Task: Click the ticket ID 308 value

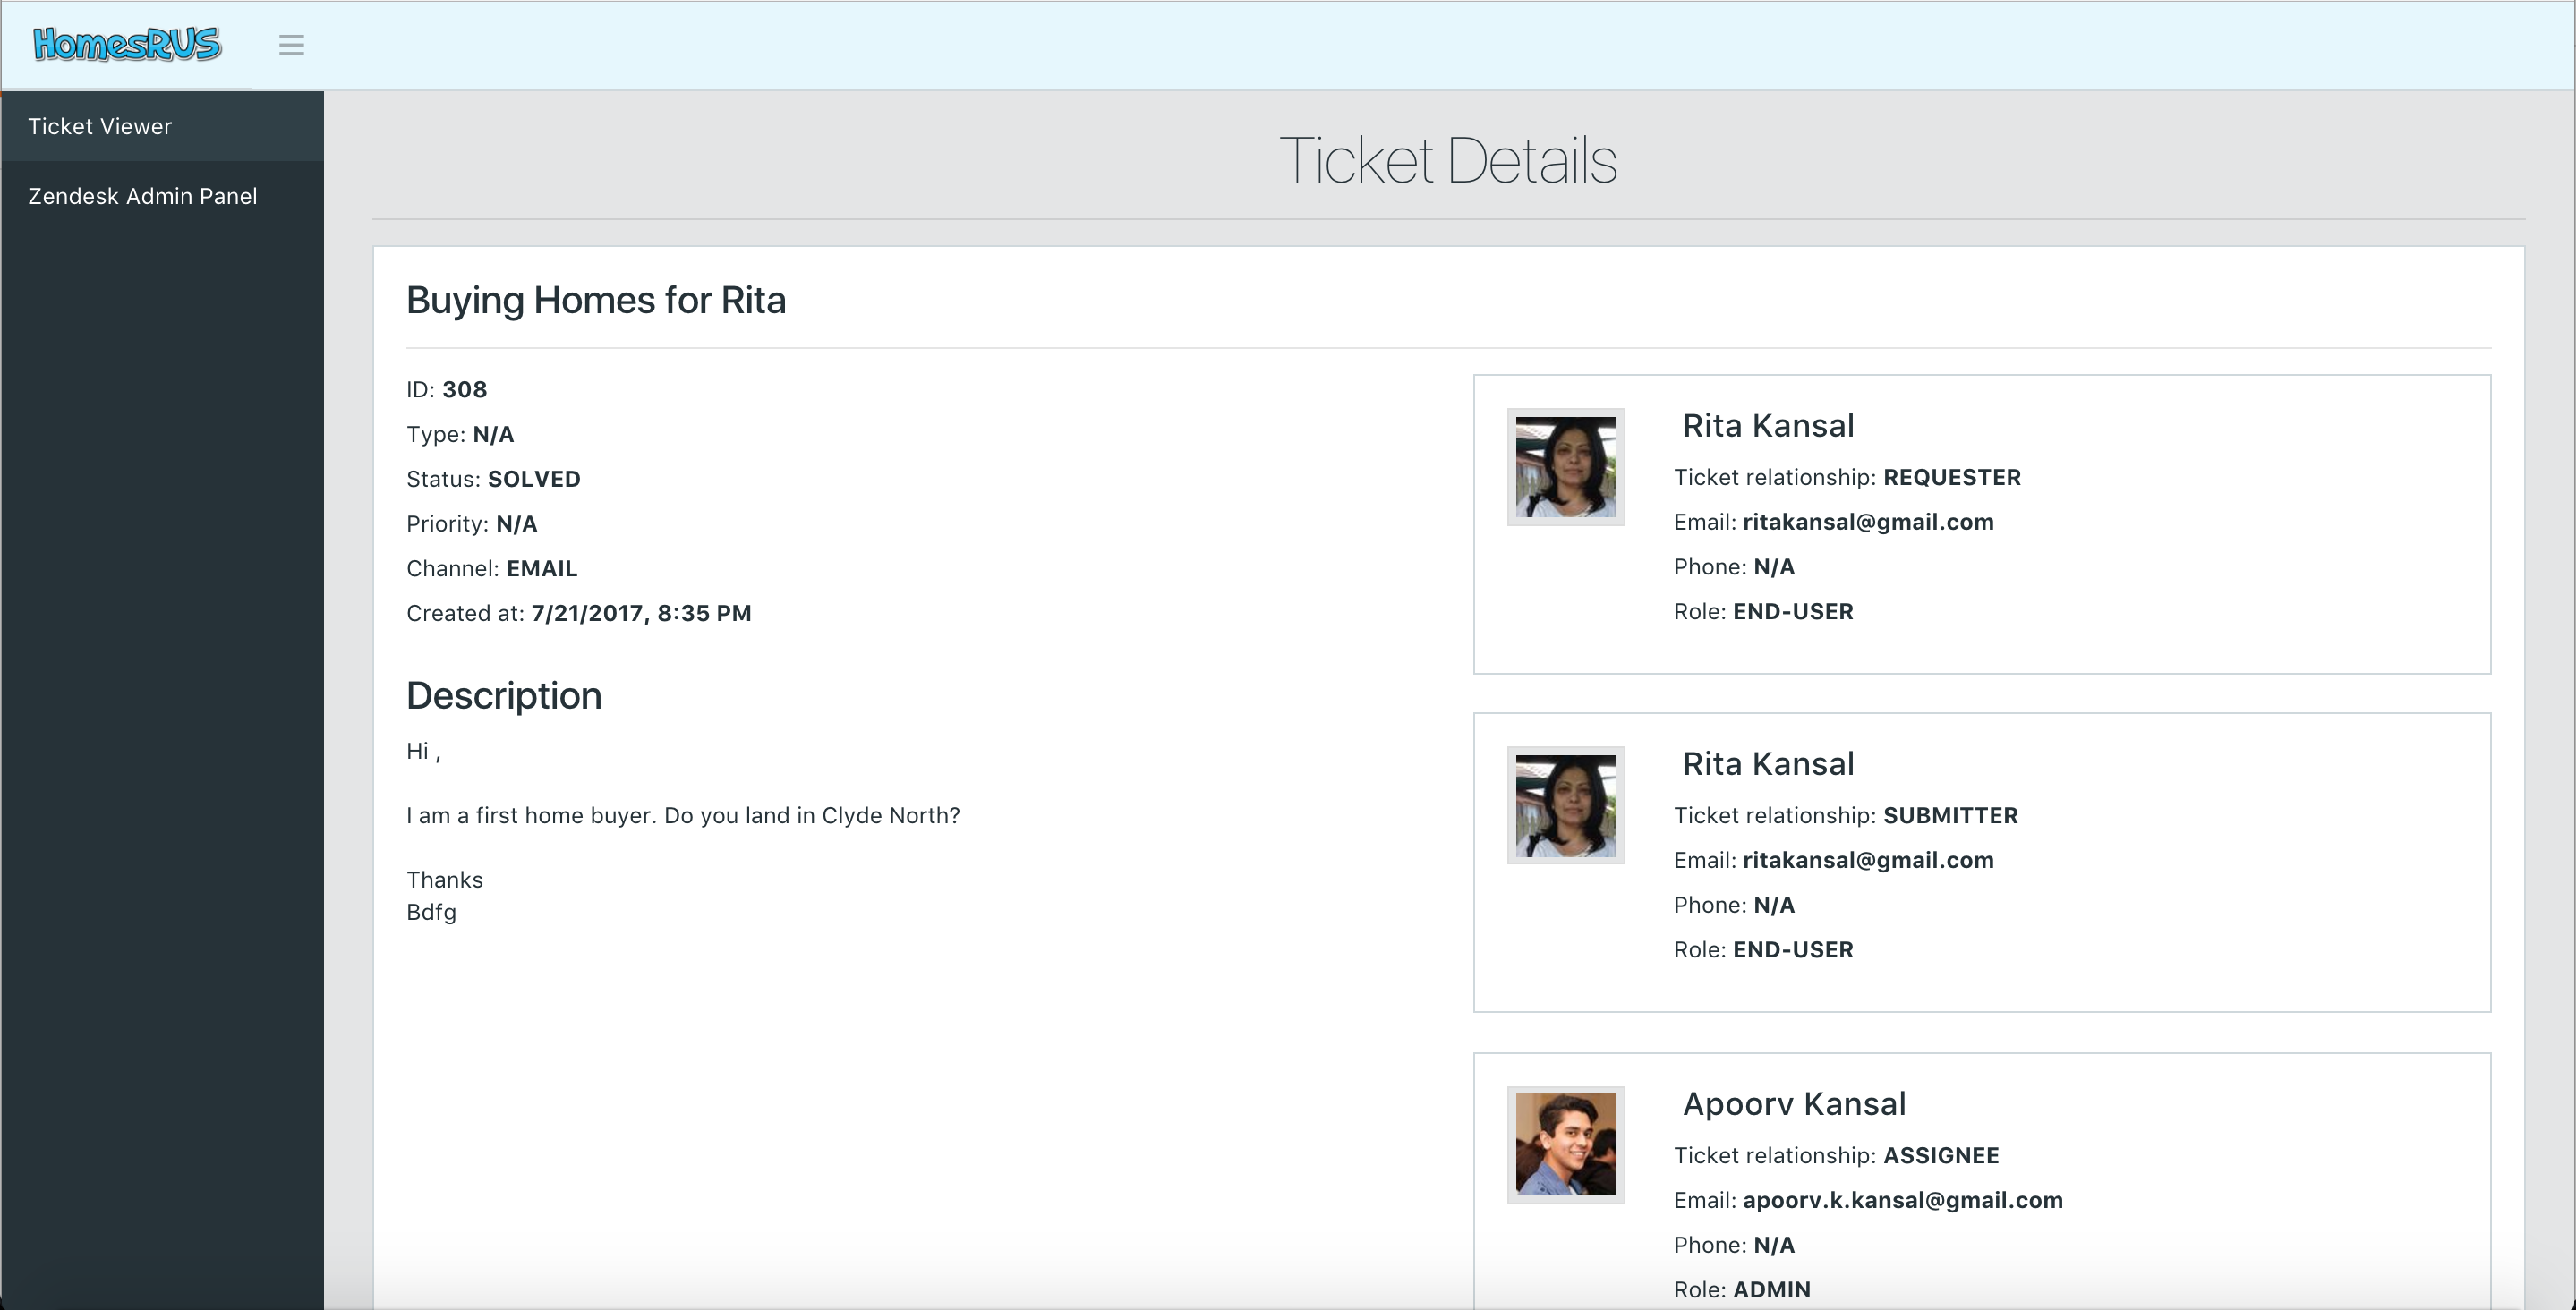Action: click(464, 389)
